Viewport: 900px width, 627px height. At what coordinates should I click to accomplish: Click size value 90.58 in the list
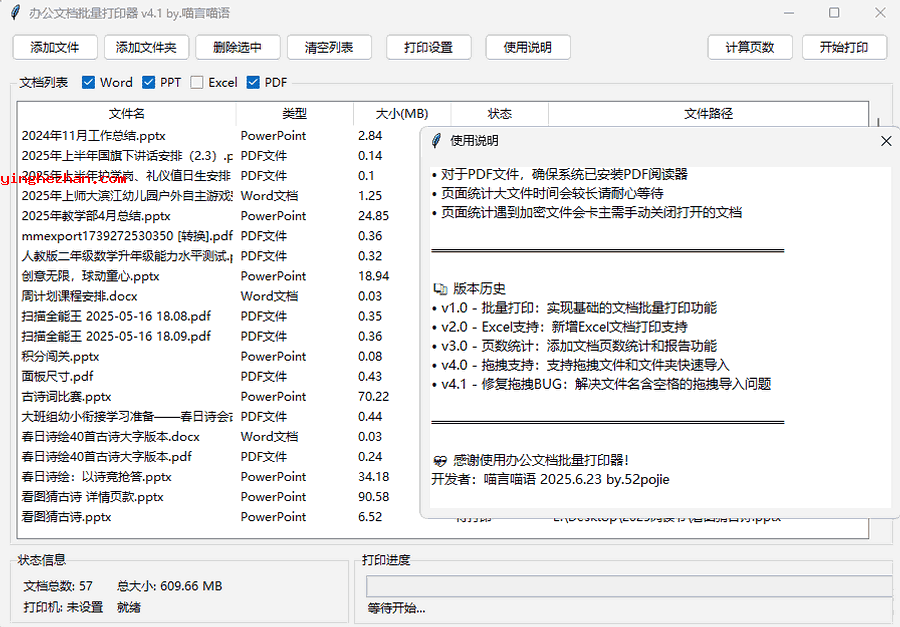[x=374, y=497]
